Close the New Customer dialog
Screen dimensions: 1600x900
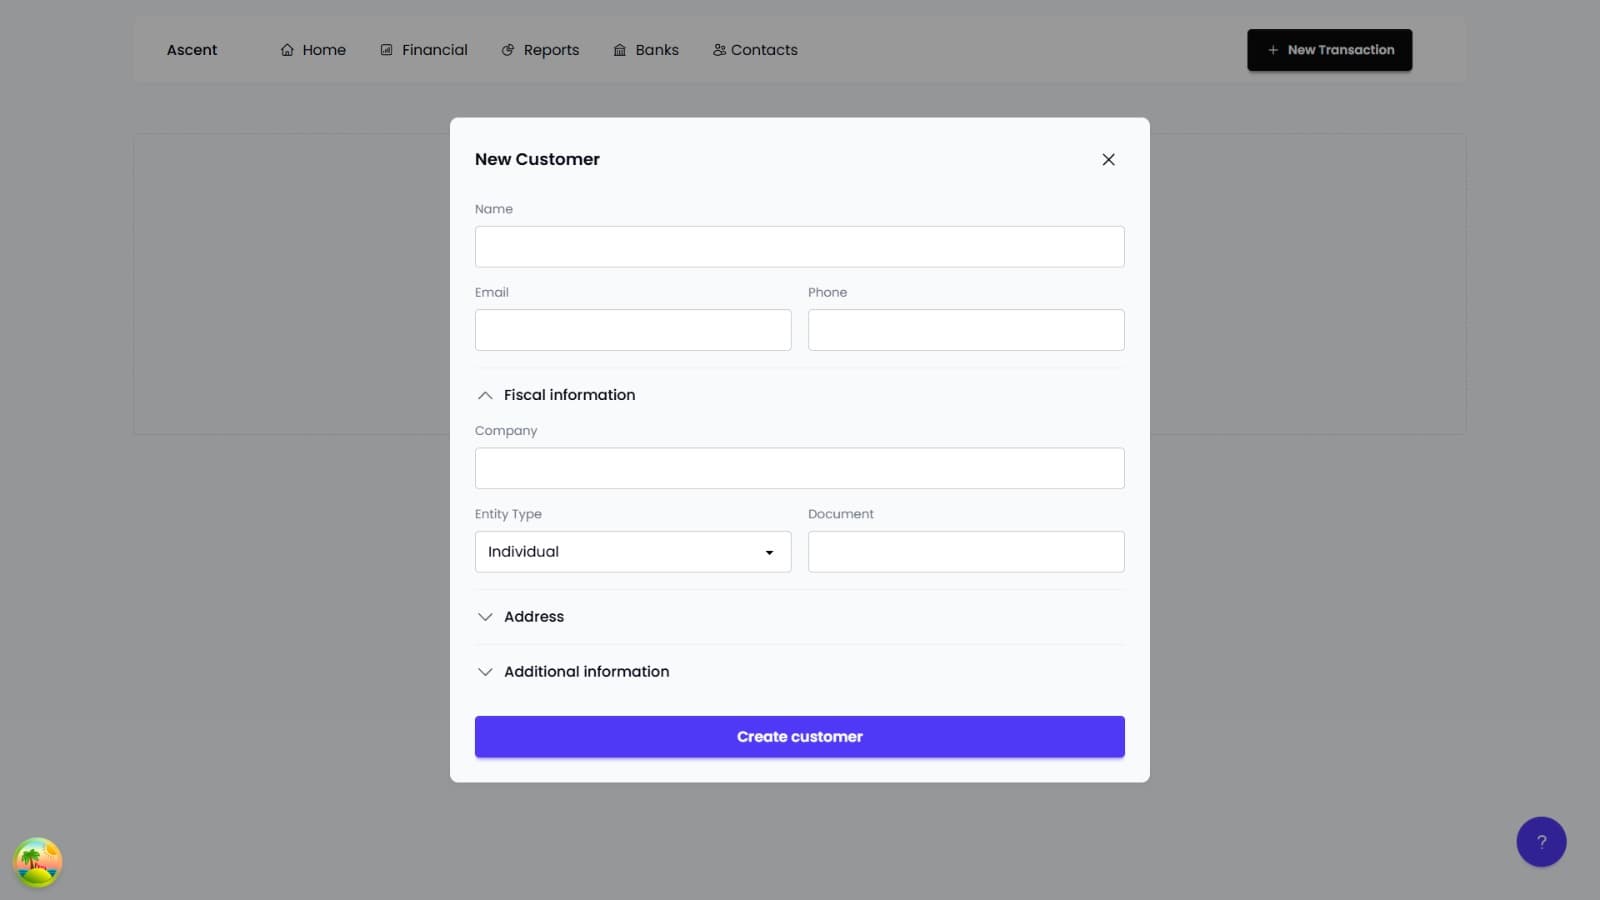(x=1108, y=160)
